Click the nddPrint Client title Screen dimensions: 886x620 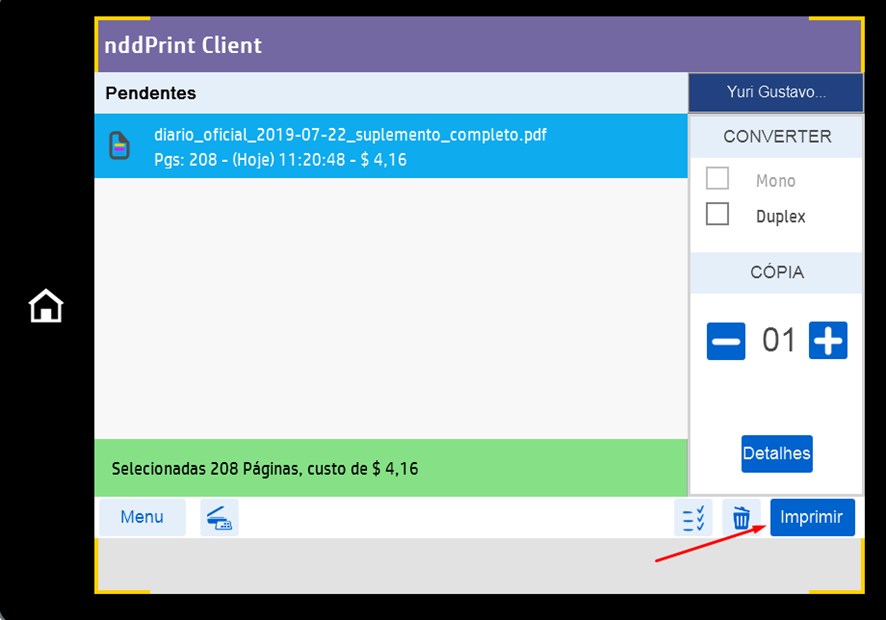[x=183, y=45]
